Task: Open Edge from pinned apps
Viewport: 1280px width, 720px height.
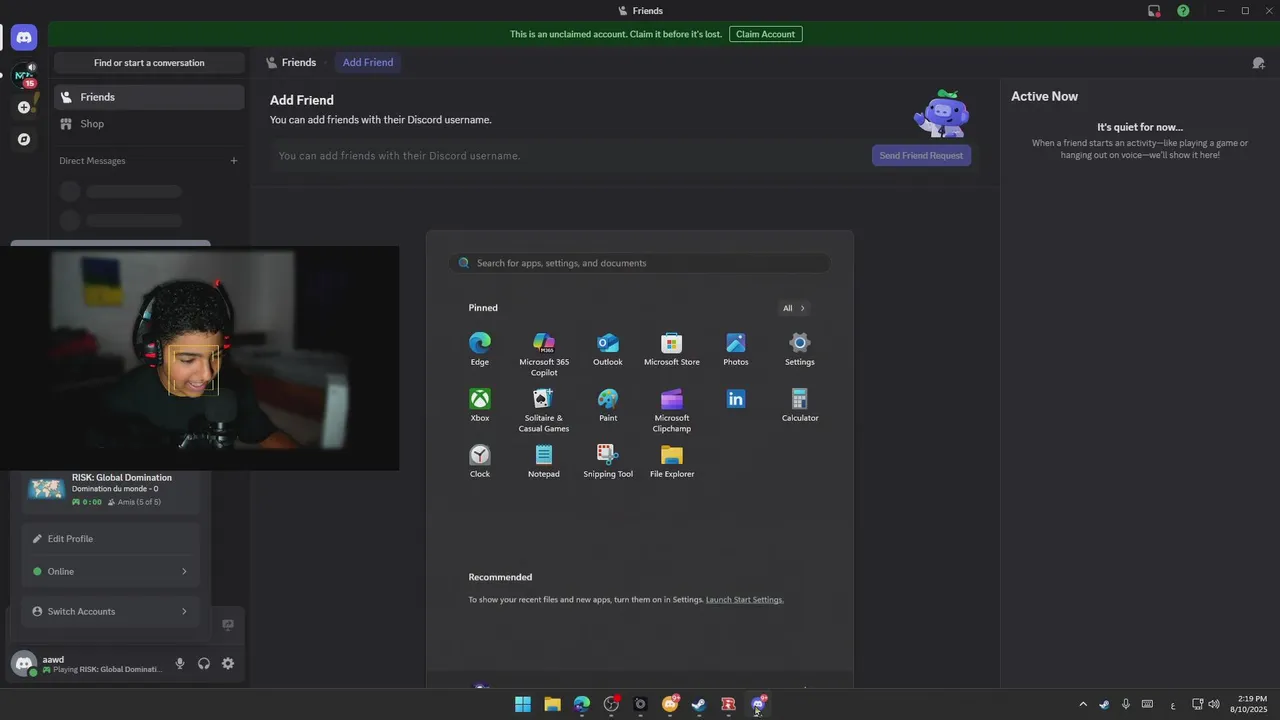Action: (480, 349)
